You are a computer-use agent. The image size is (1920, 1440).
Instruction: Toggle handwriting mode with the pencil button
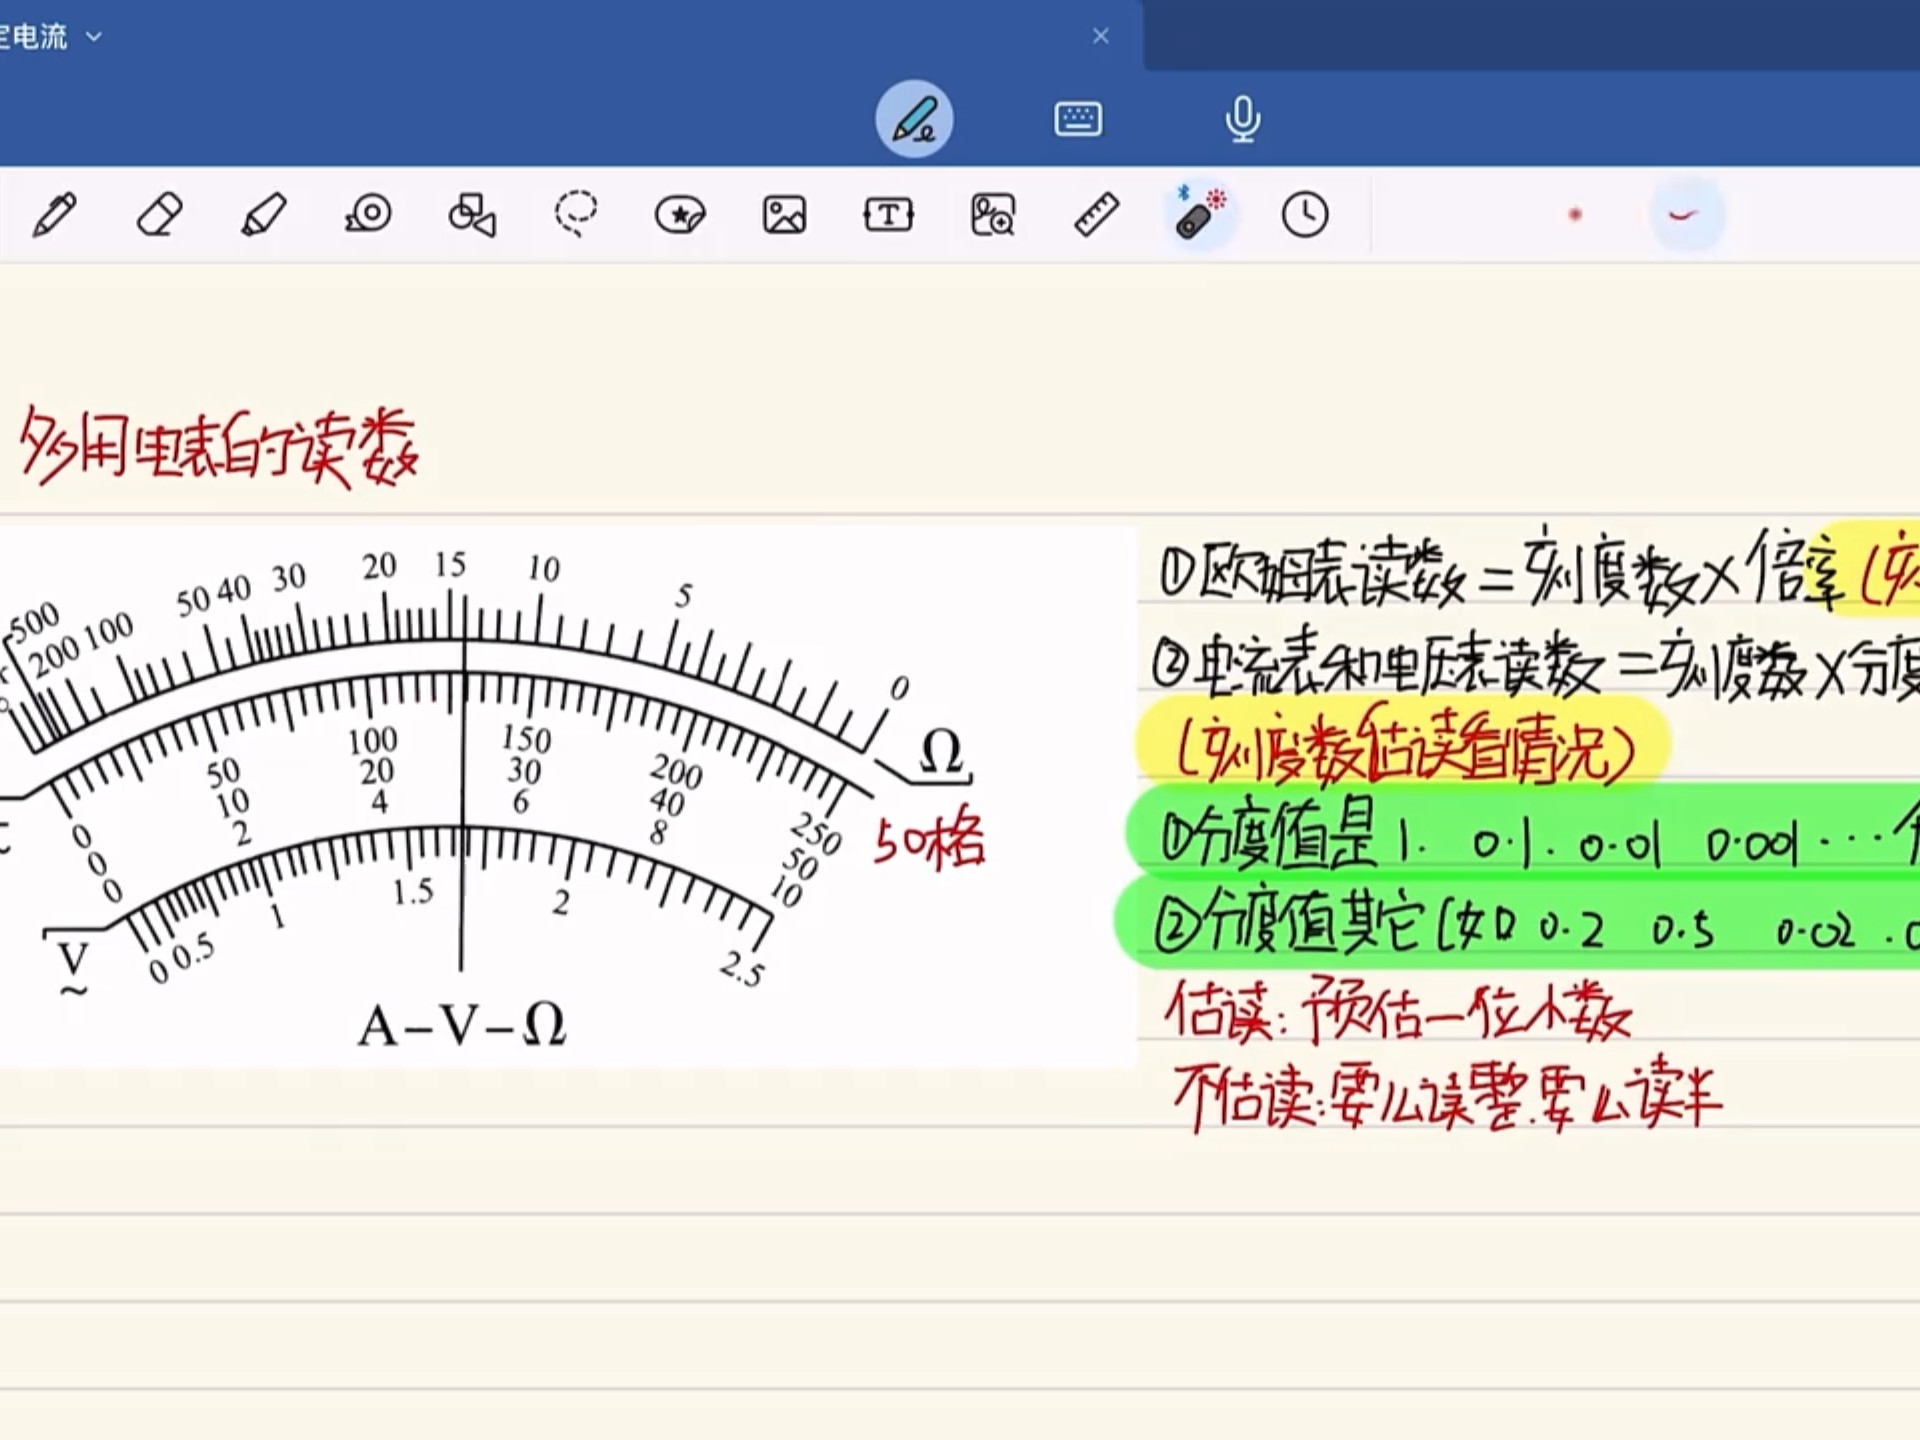913,118
